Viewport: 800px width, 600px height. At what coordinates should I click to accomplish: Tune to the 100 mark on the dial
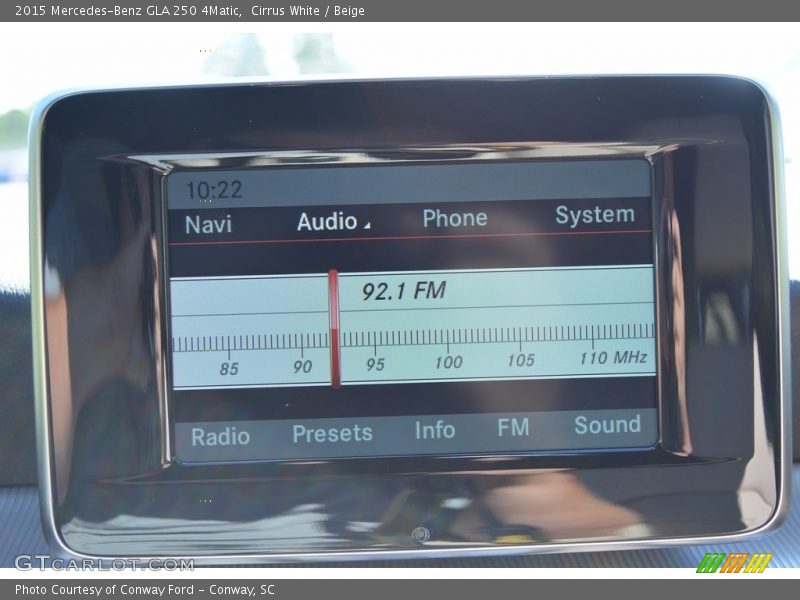448,362
